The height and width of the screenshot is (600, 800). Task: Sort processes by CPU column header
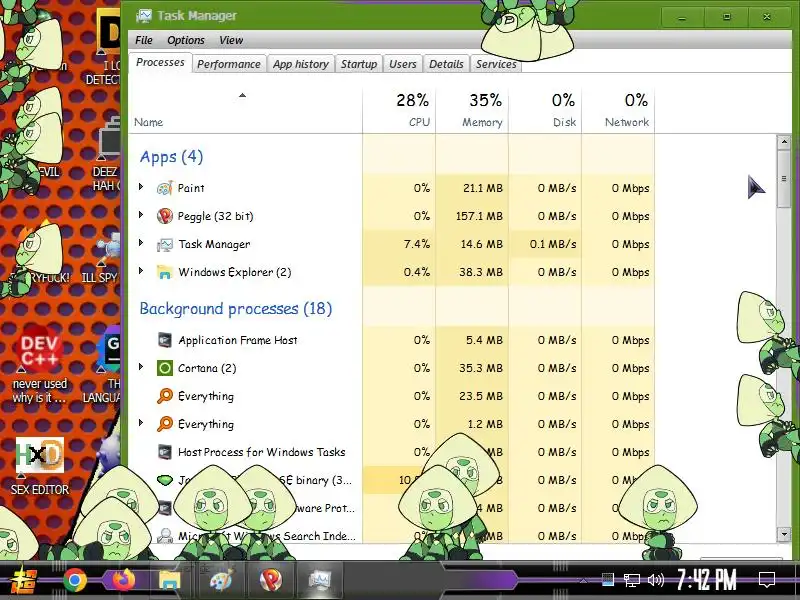point(399,111)
